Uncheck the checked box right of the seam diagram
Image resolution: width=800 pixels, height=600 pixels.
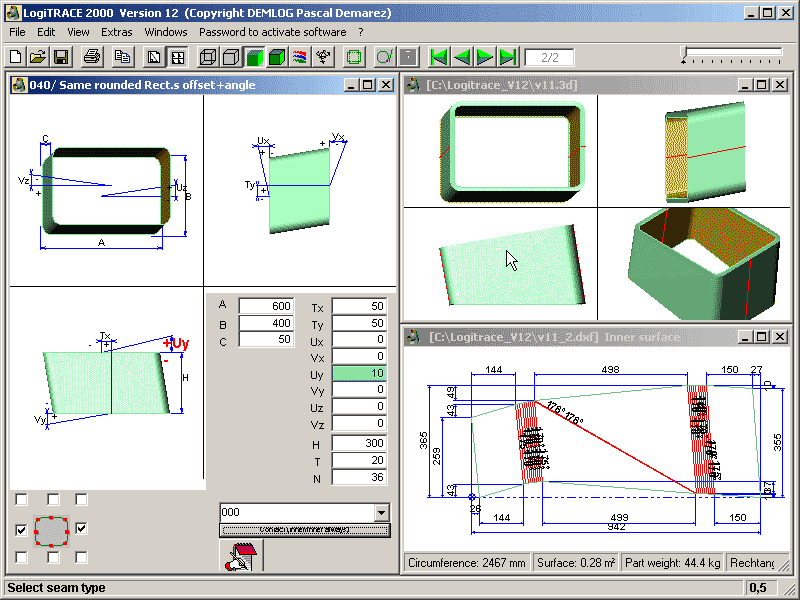pos(81,529)
